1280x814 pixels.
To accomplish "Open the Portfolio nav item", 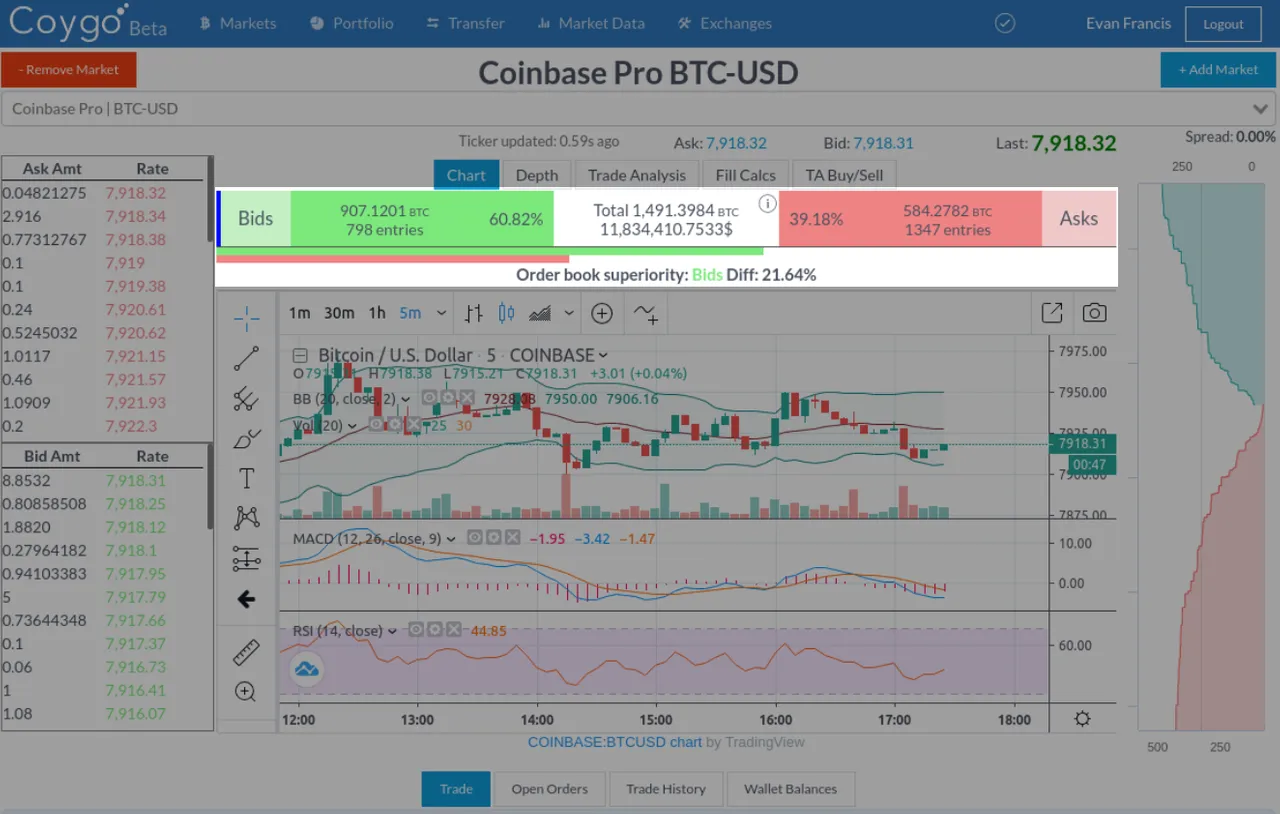I will (352, 23).
